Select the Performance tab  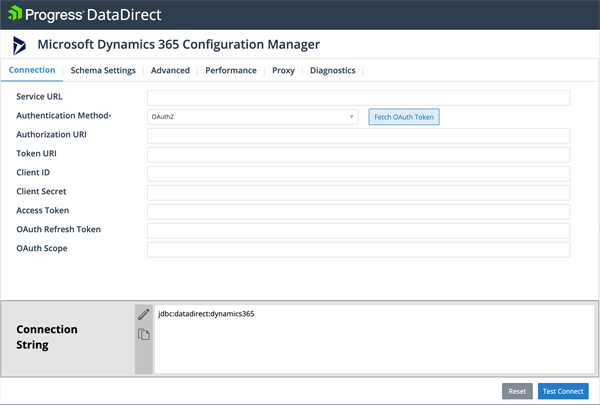tap(231, 71)
